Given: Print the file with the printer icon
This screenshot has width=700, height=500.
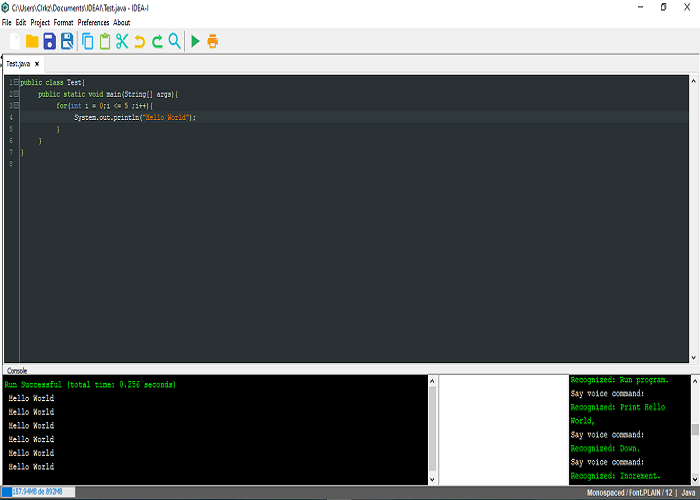Looking at the screenshot, I should click(212, 41).
